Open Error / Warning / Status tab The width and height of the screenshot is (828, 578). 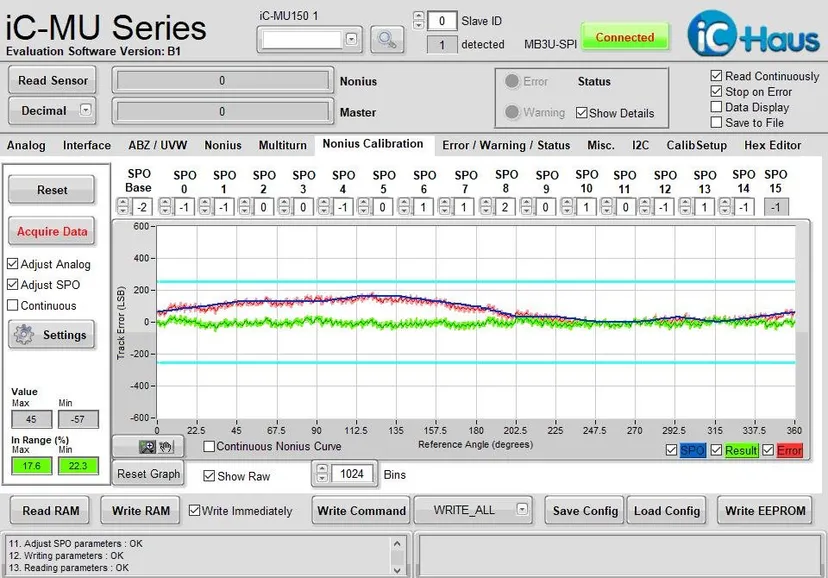pyautogui.click(x=506, y=145)
